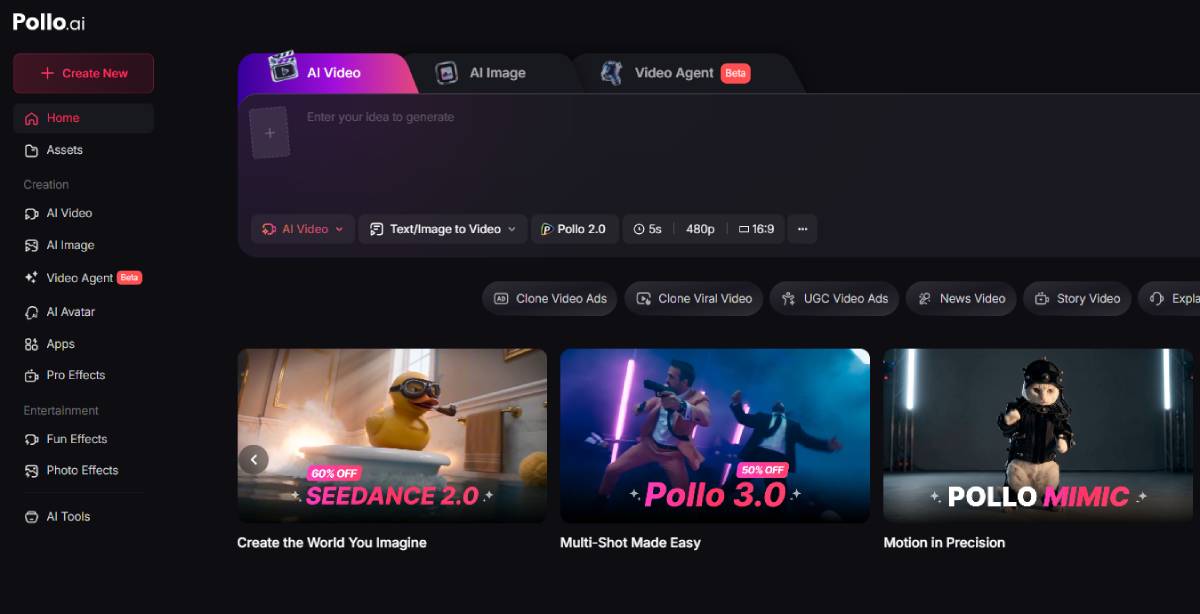1200x614 pixels.
Task: Open the Seedance 2.0 duck thumbnail
Action: coord(392,436)
